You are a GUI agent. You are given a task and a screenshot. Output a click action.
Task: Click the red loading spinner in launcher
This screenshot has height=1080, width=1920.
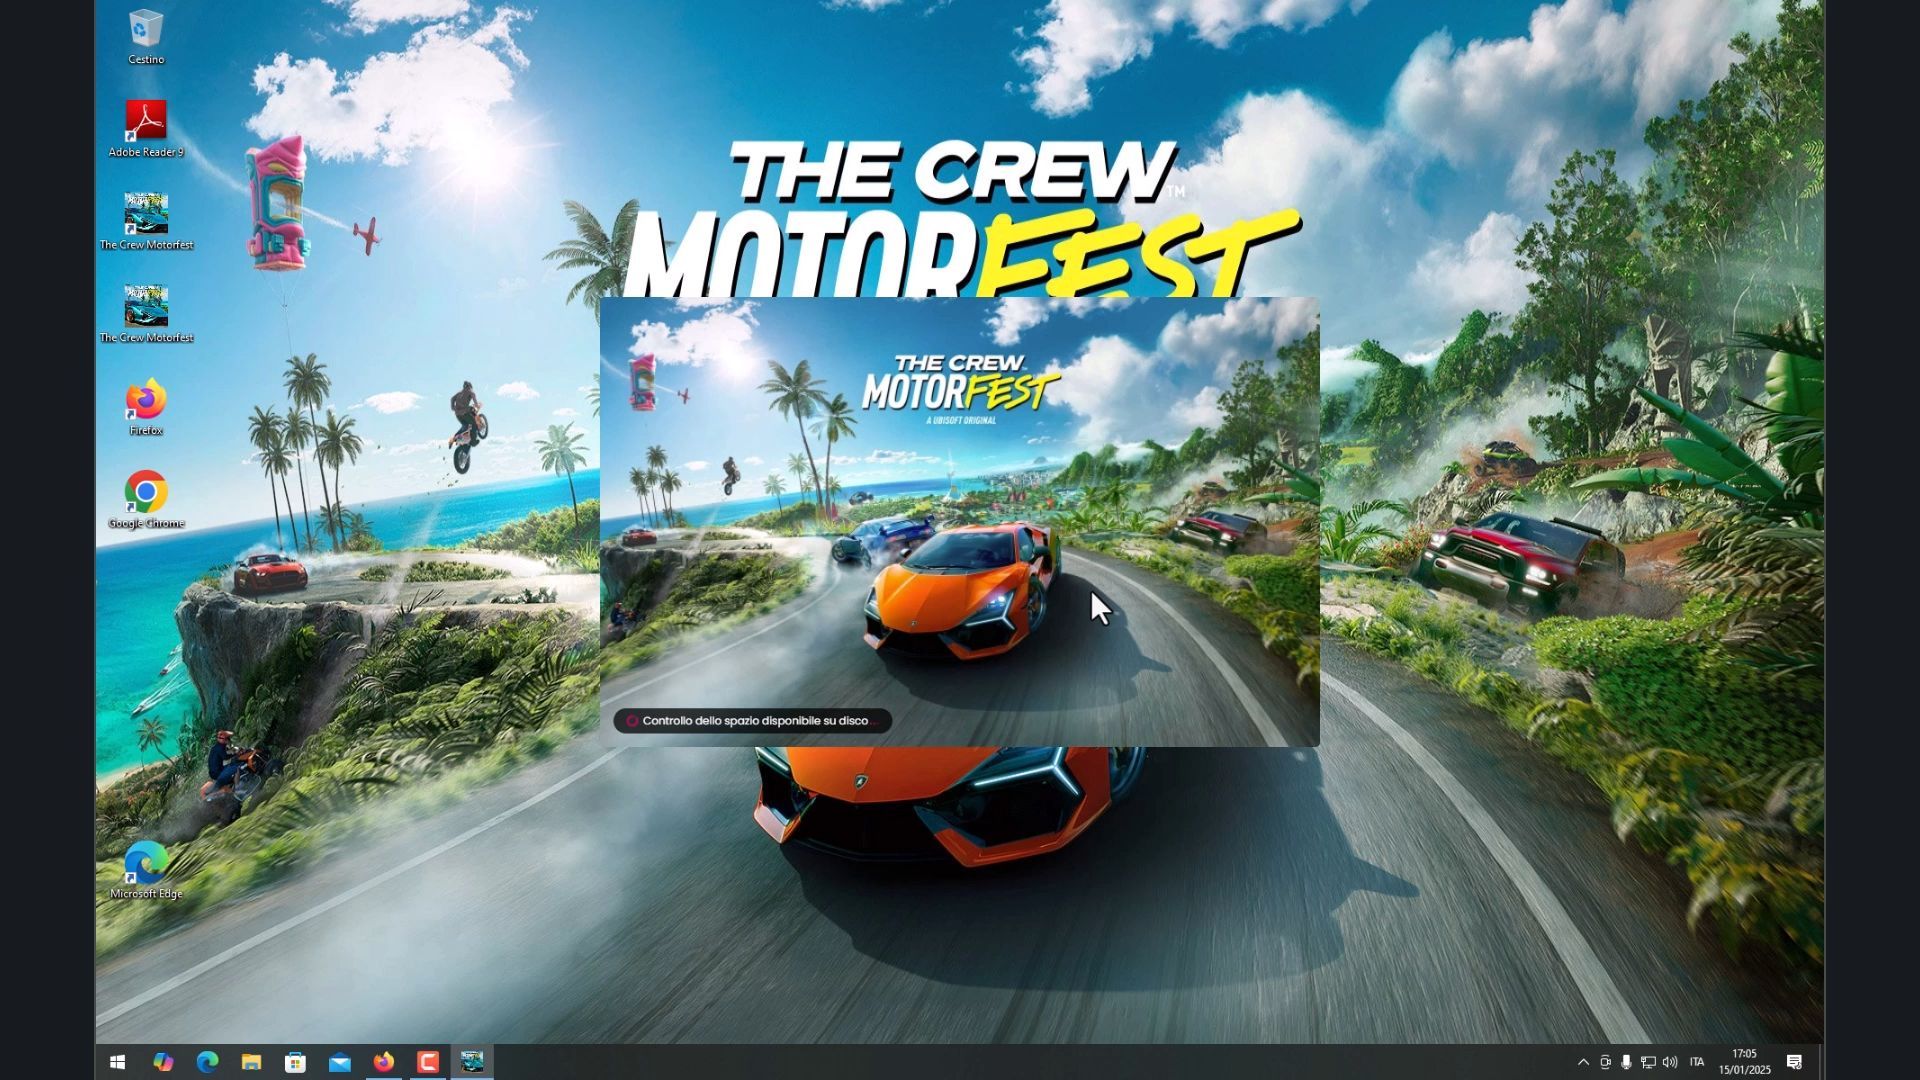(632, 721)
